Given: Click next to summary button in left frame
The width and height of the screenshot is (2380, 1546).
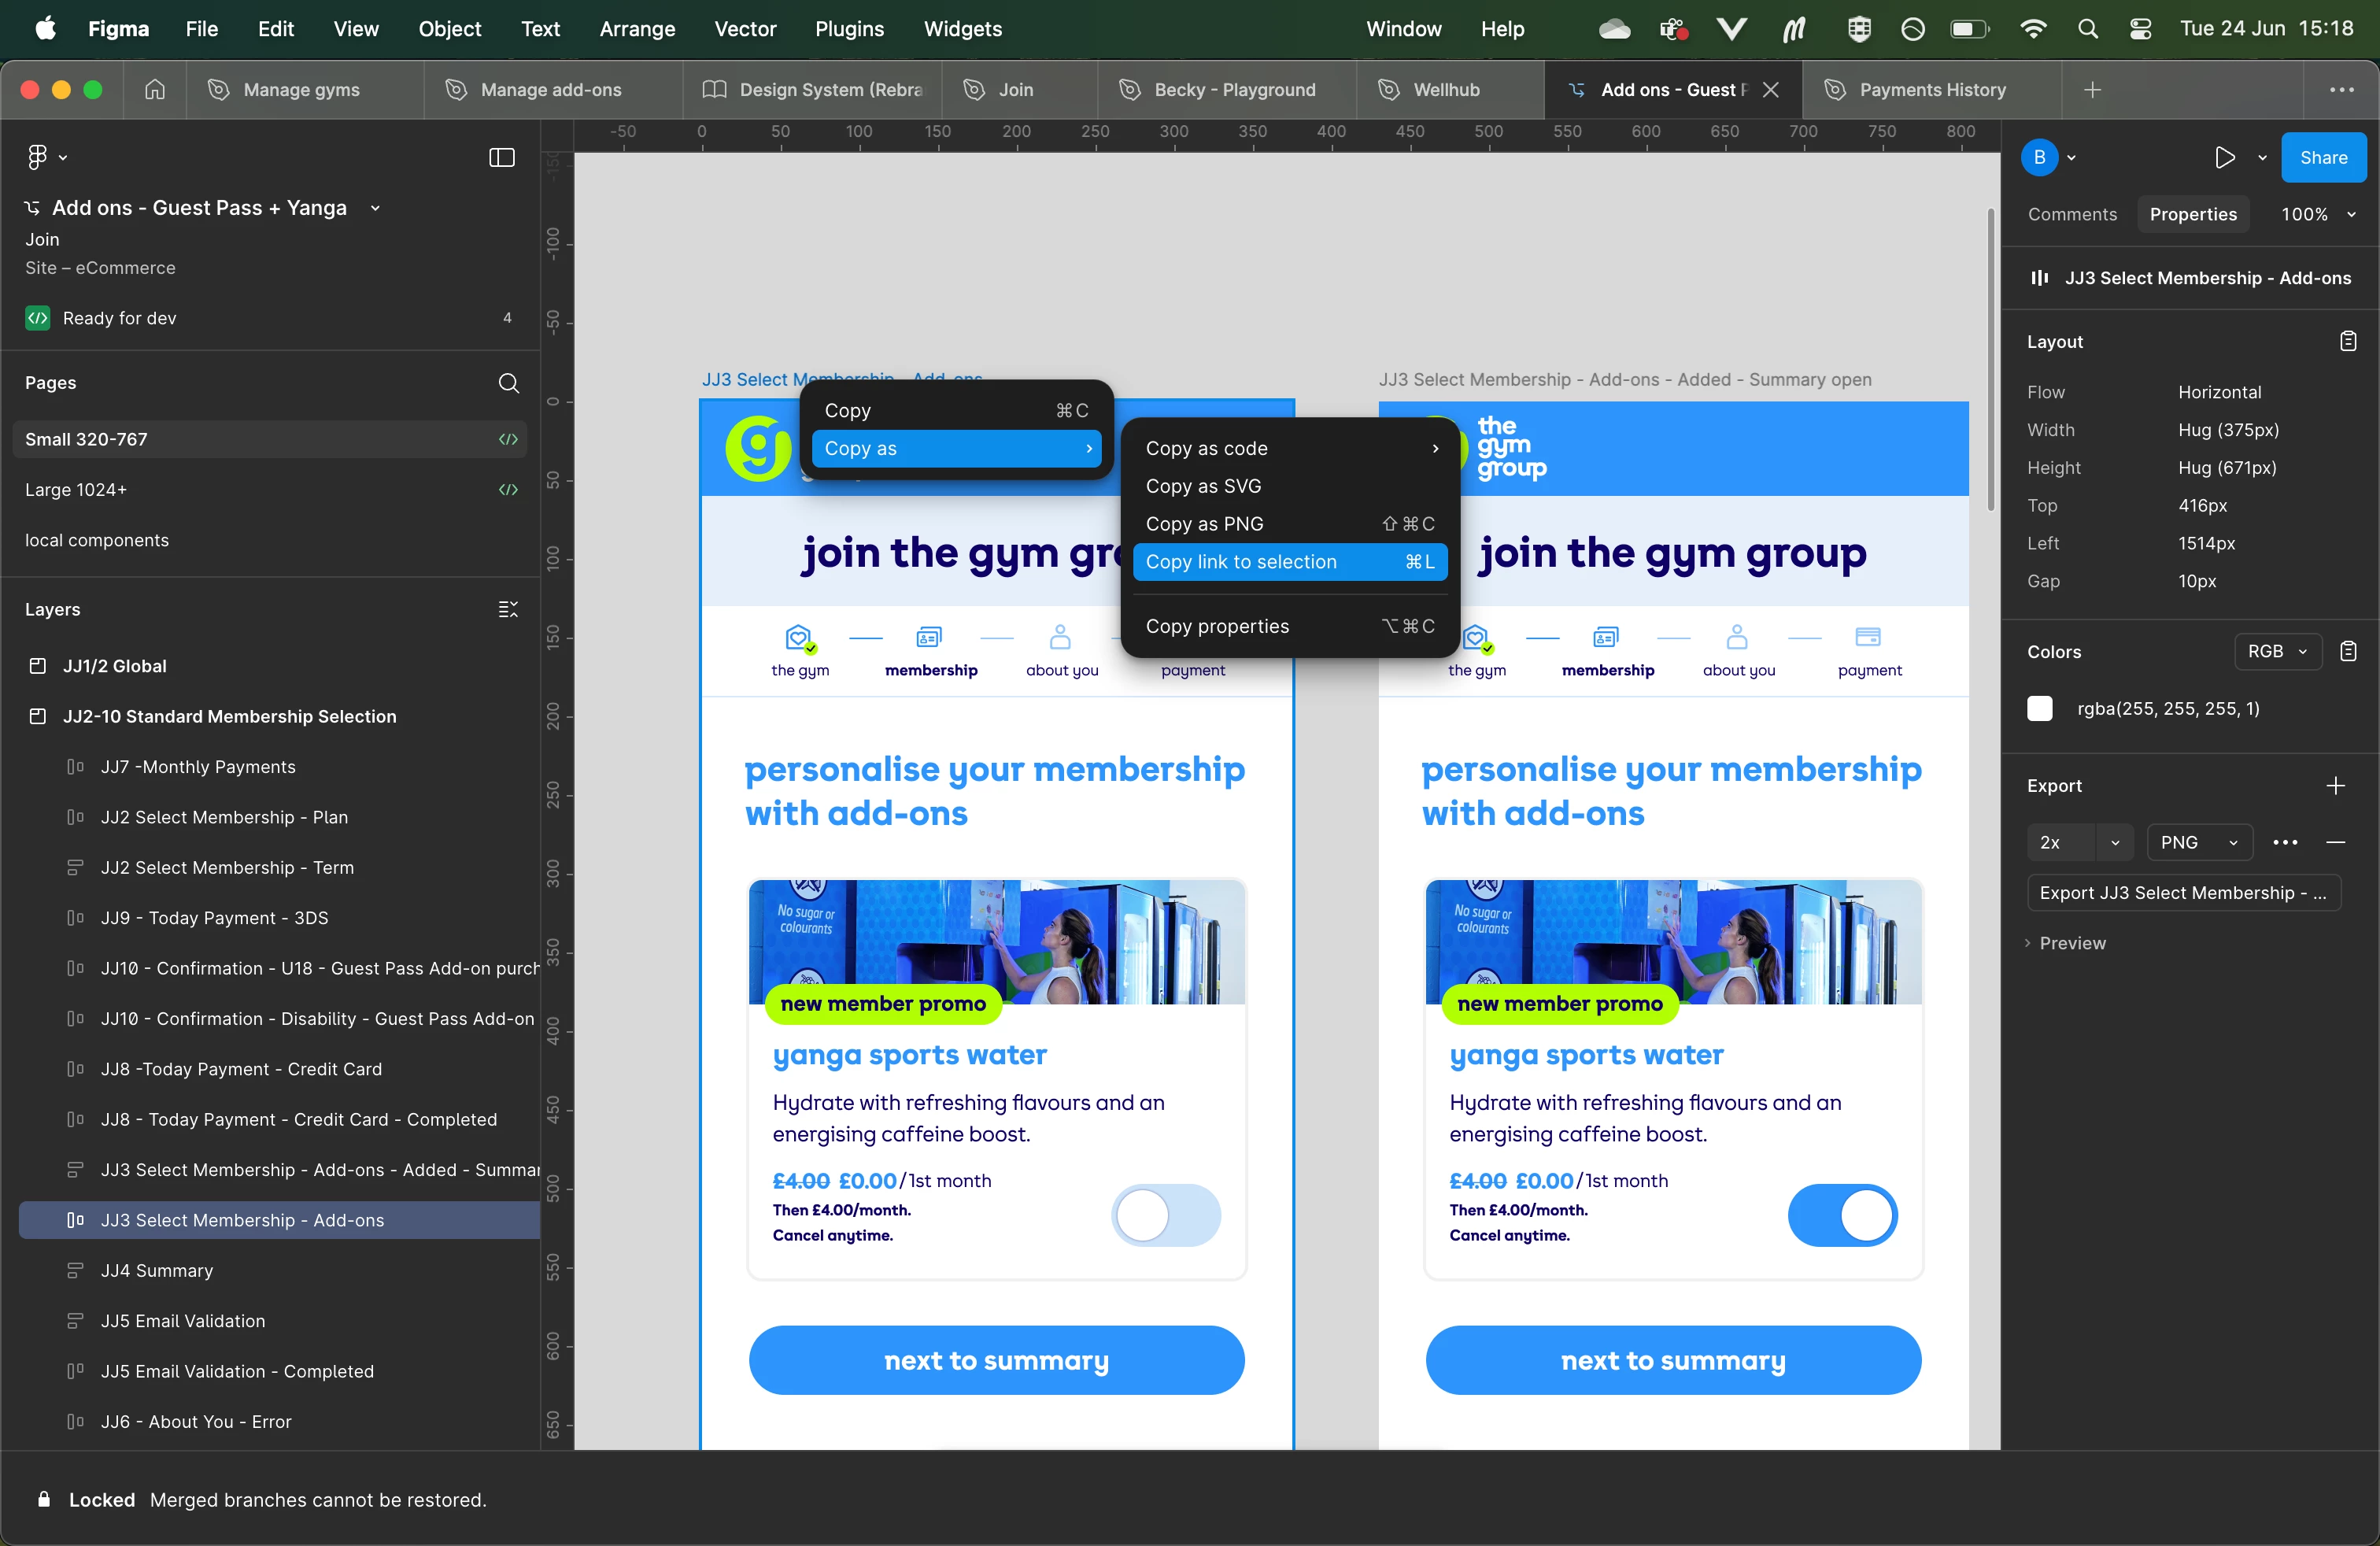Looking at the screenshot, I should click(x=996, y=1360).
